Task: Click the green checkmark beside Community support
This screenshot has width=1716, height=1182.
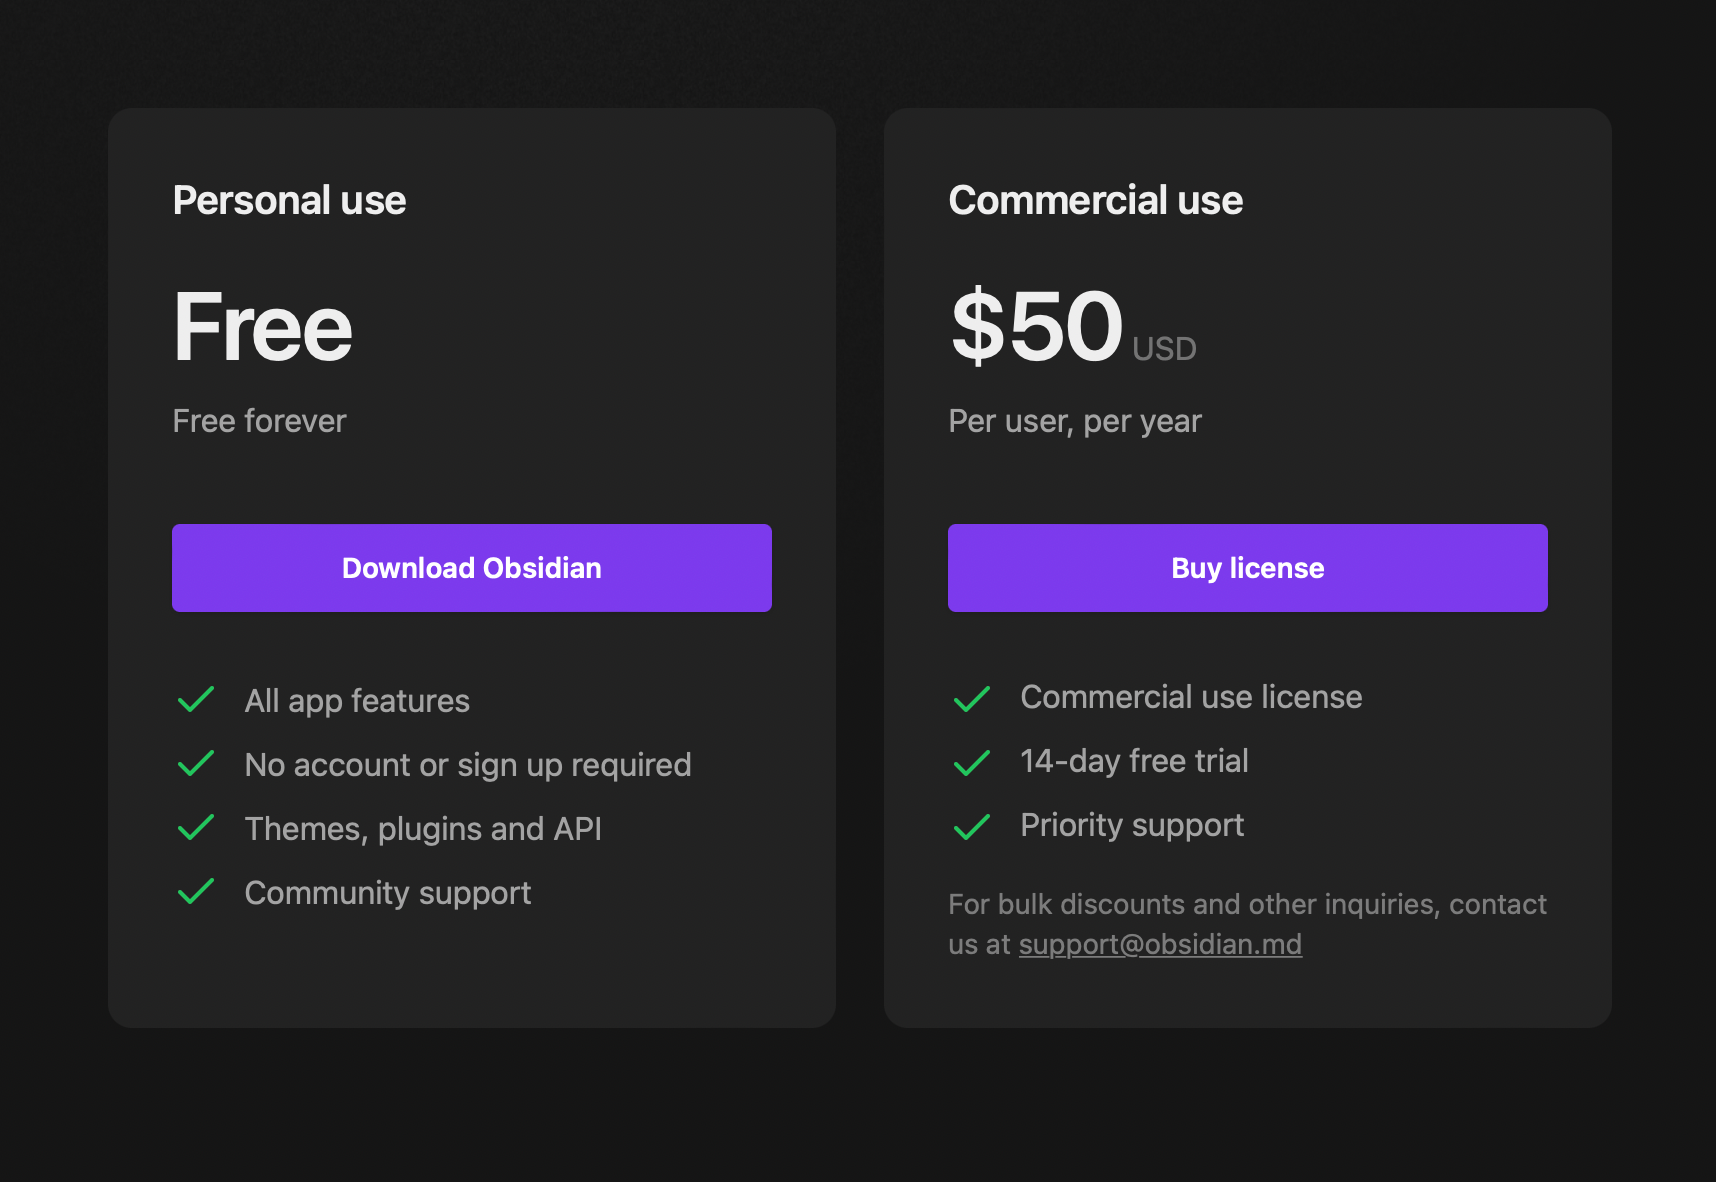Action: click(x=196, y=892)
